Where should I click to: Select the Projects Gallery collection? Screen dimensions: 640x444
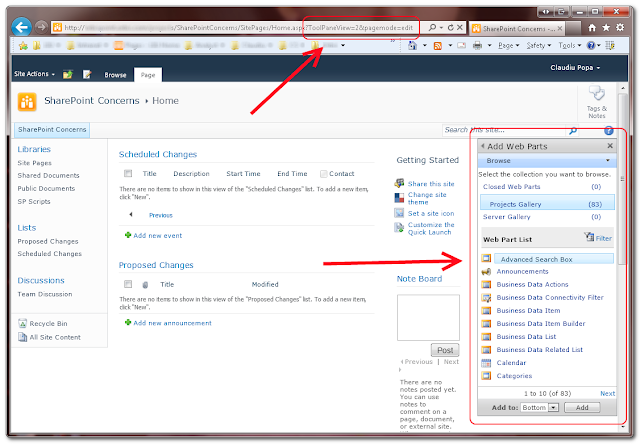coord(547,204)
